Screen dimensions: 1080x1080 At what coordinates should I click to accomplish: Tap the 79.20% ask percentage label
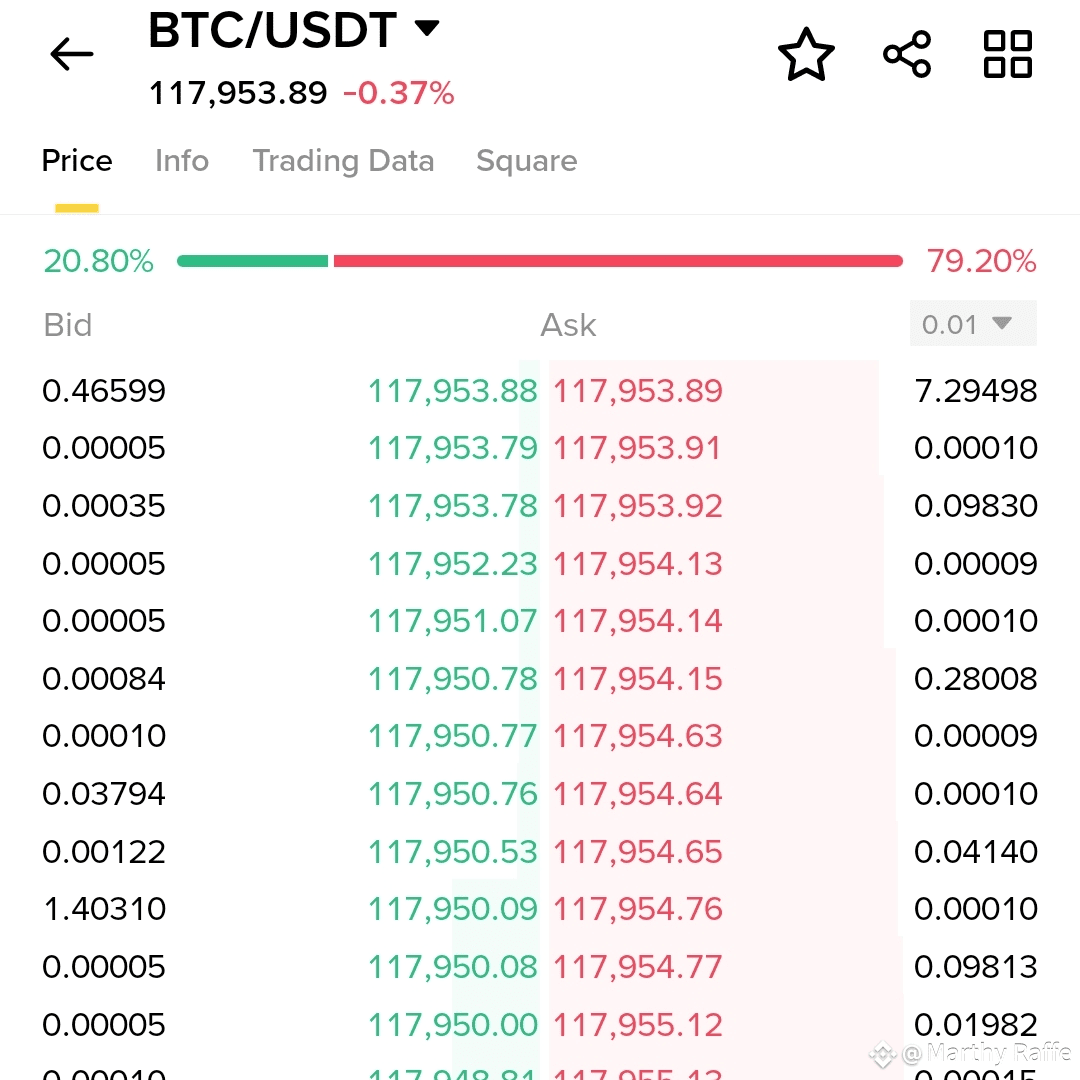[981, 261]
